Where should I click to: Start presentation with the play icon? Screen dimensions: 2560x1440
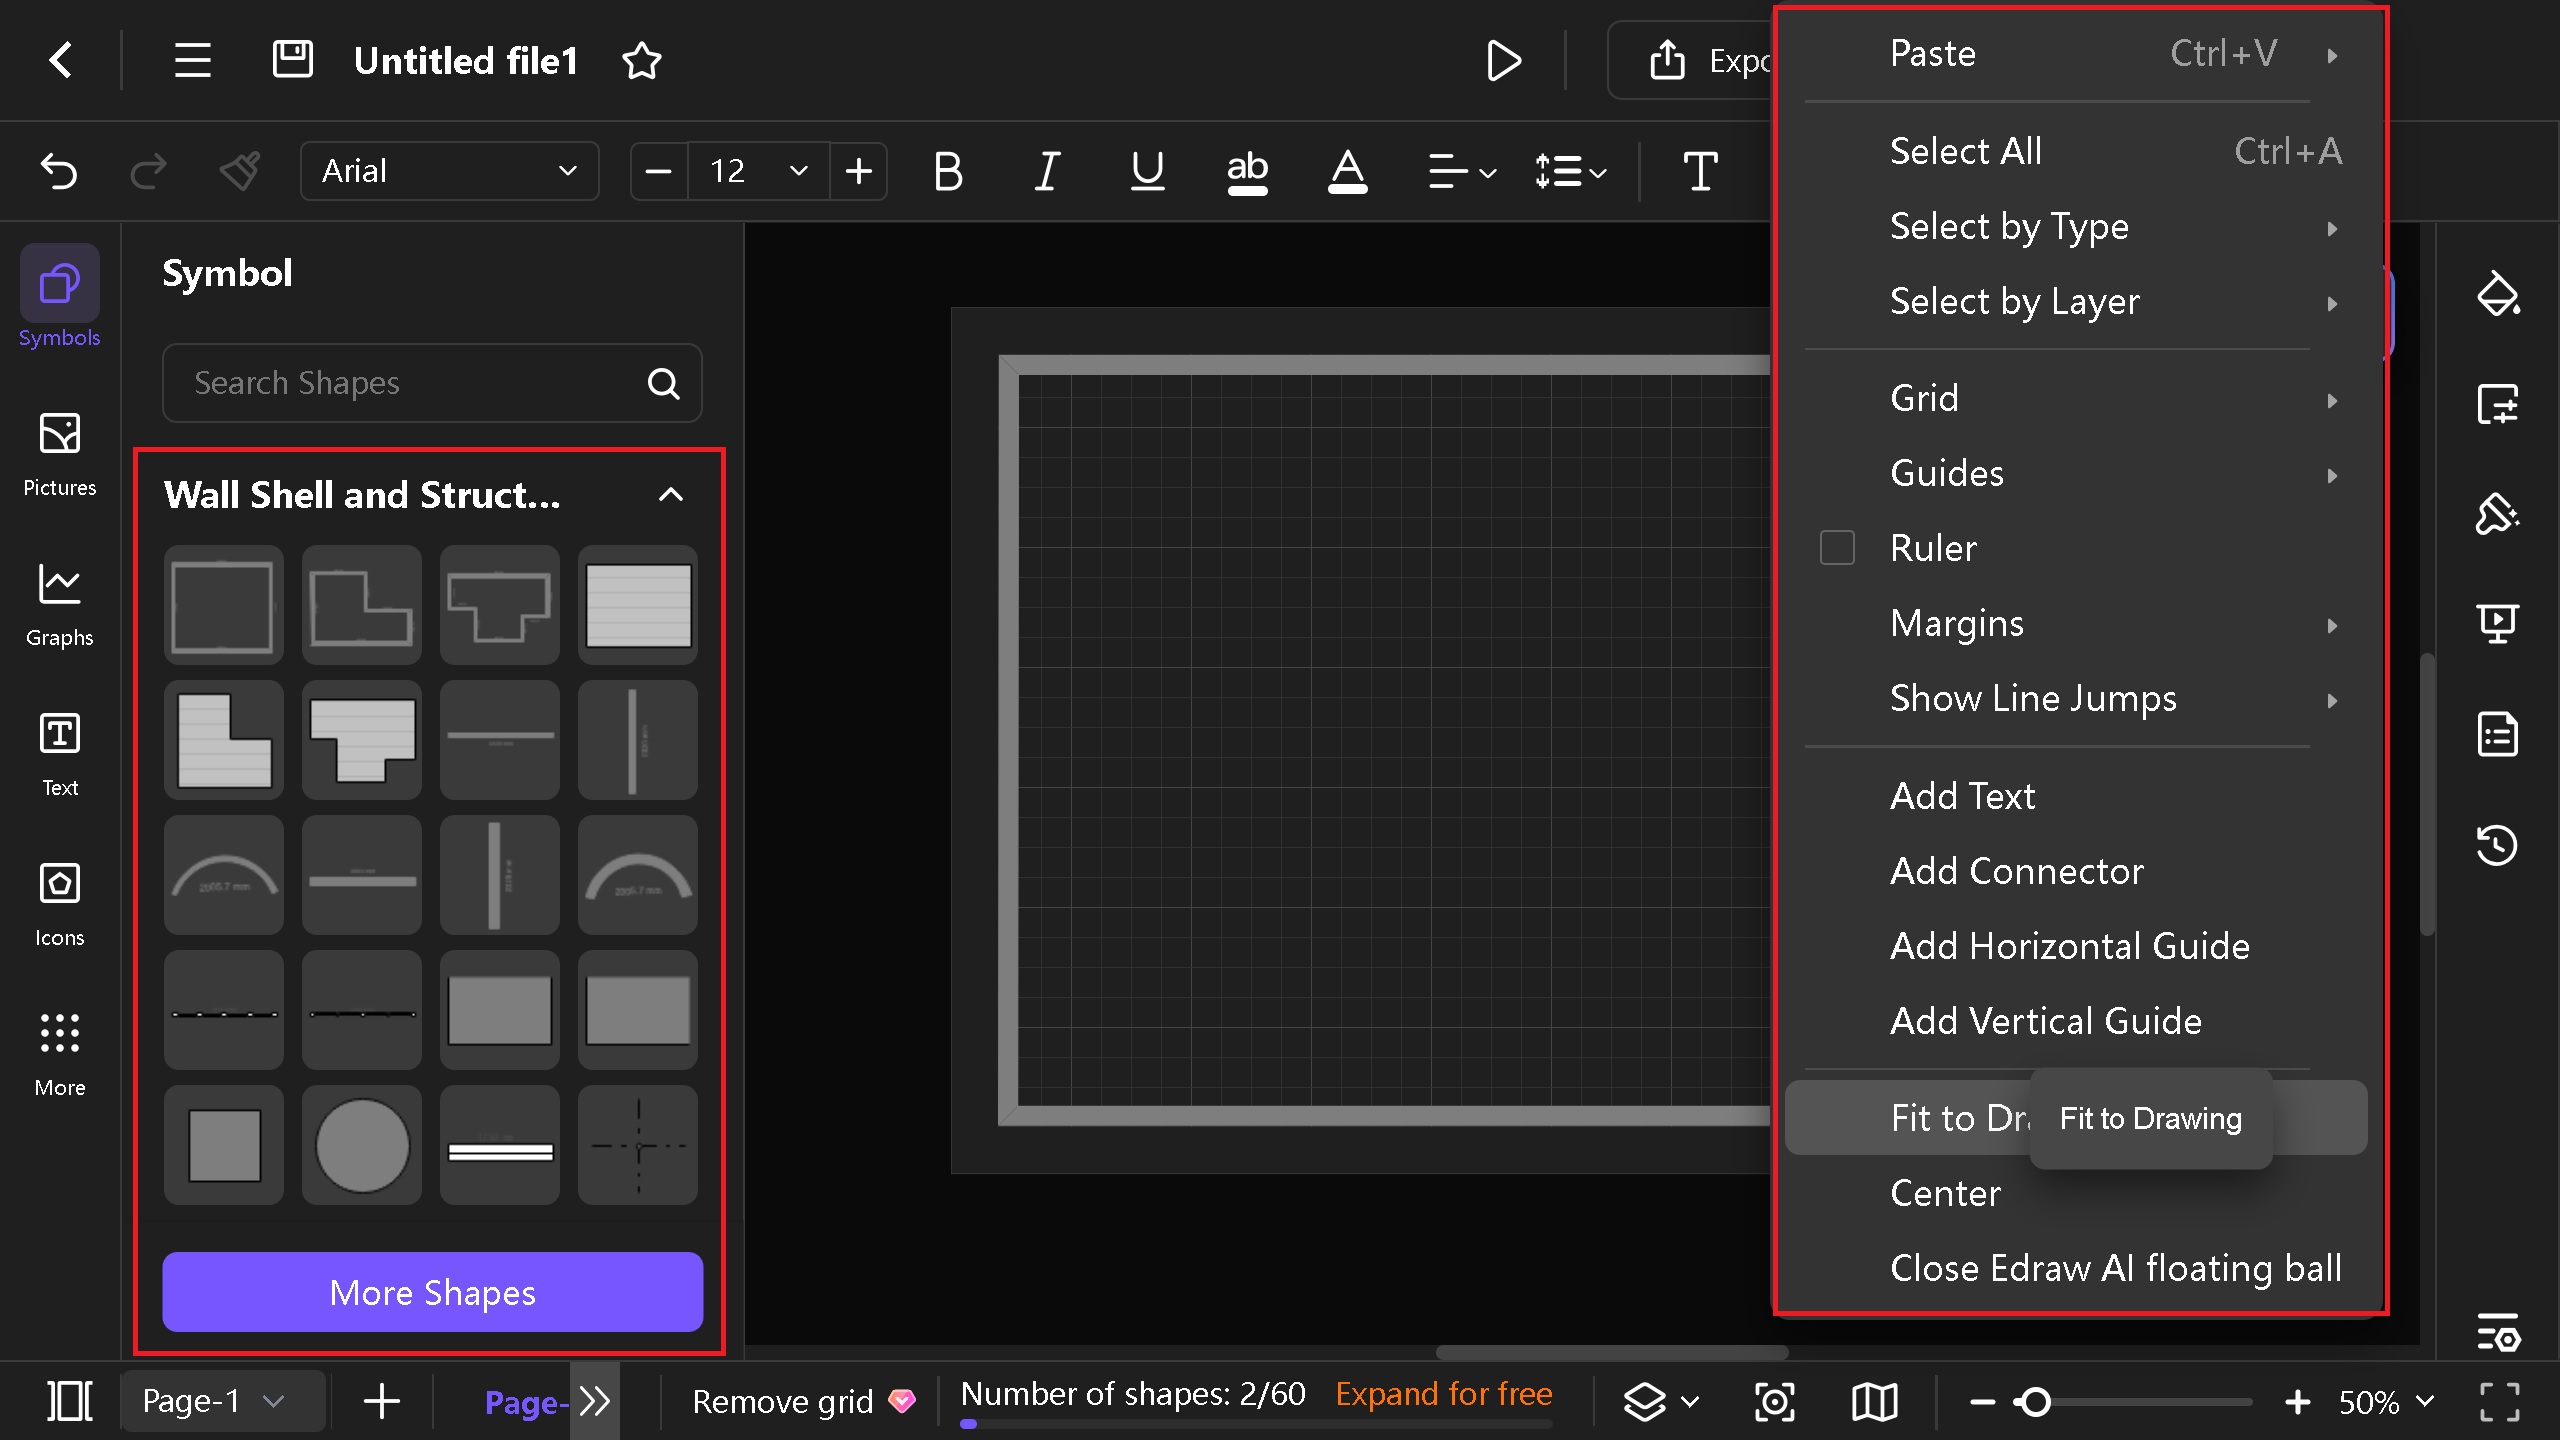tap(1503, 61)
